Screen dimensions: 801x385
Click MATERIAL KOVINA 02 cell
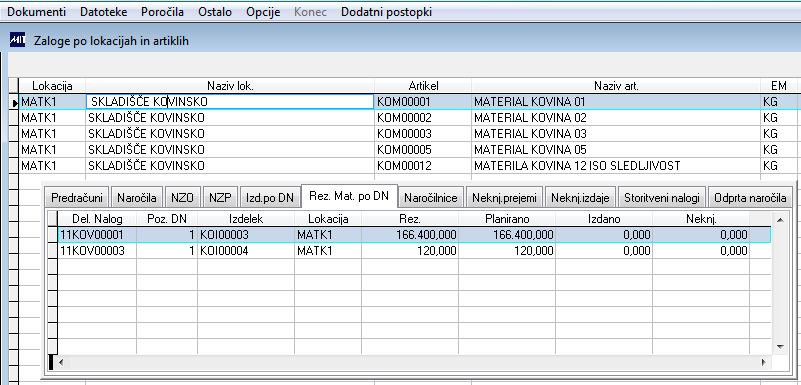click(616, 118)
